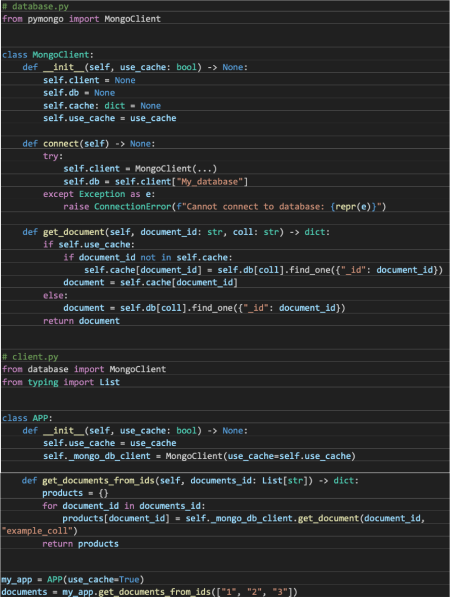Click 'self.client = MongoClient(...)' line
Viewport: 450px width, 597px height.
[x=140, y=169]
